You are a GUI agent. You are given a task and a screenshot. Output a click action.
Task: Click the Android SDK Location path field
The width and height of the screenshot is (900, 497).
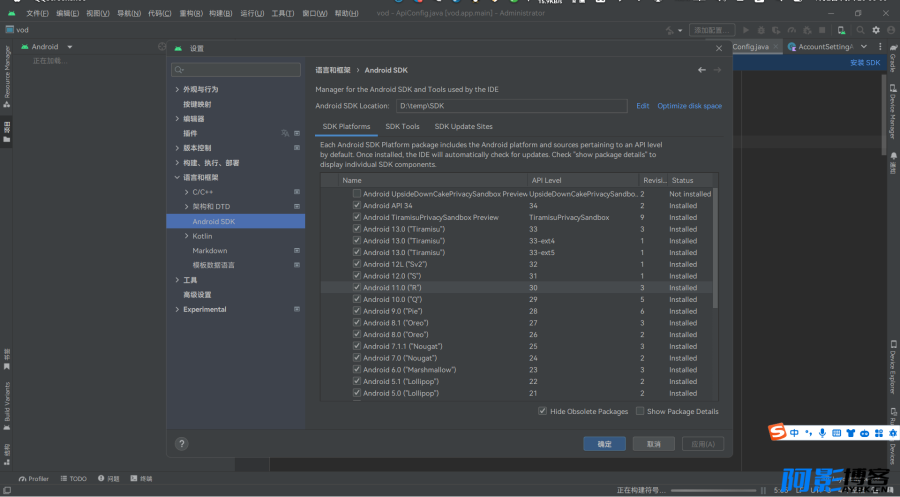pyautogui.click(x=511, y=106)
